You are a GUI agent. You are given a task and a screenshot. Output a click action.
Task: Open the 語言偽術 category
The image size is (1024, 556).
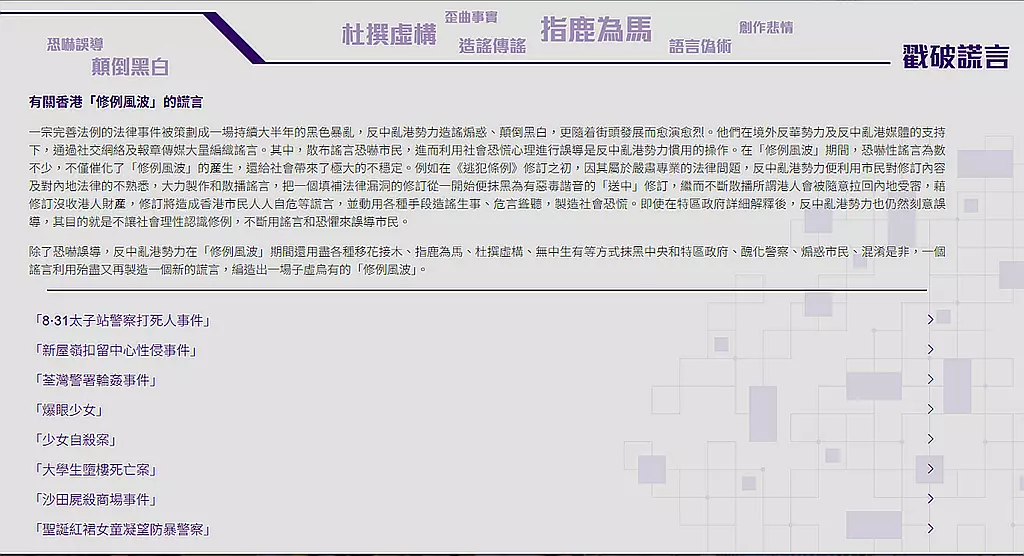(700, 46)
